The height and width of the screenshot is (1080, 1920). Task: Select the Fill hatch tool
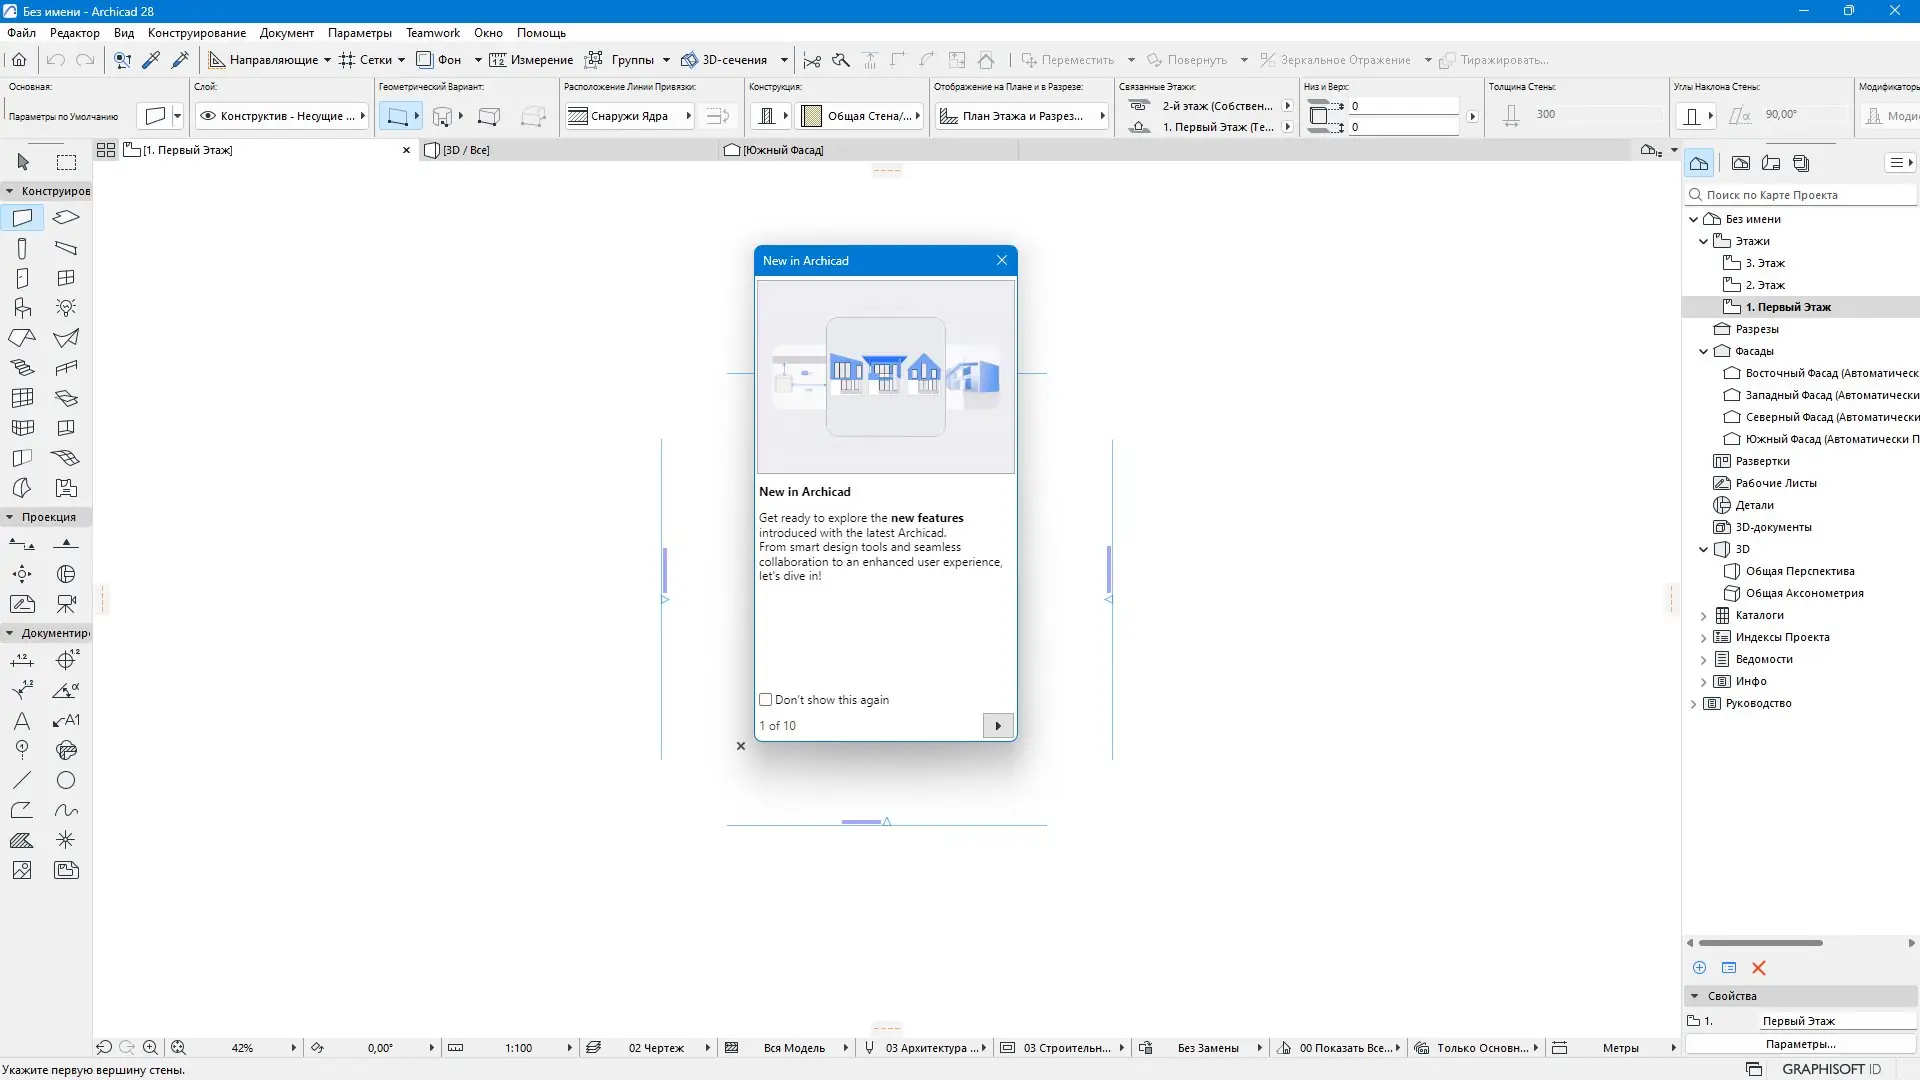pos(22,840)
